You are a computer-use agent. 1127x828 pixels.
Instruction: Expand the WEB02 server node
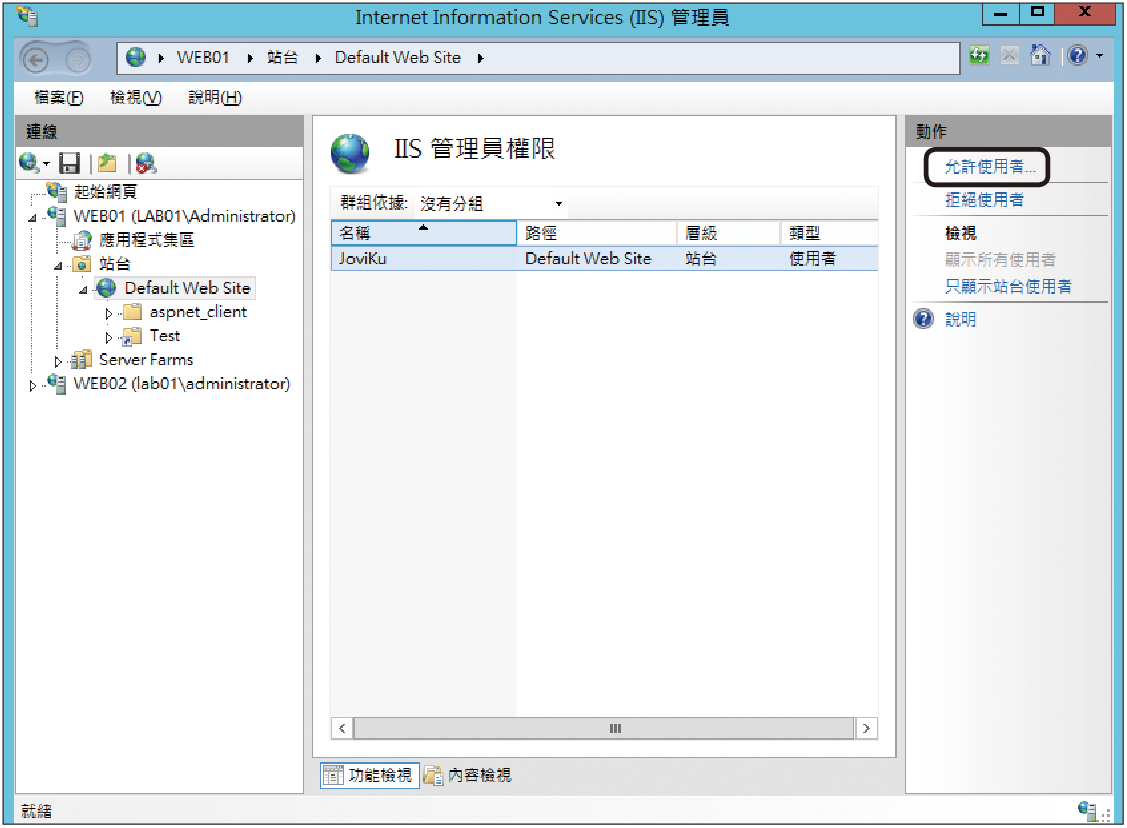(32, 385)
